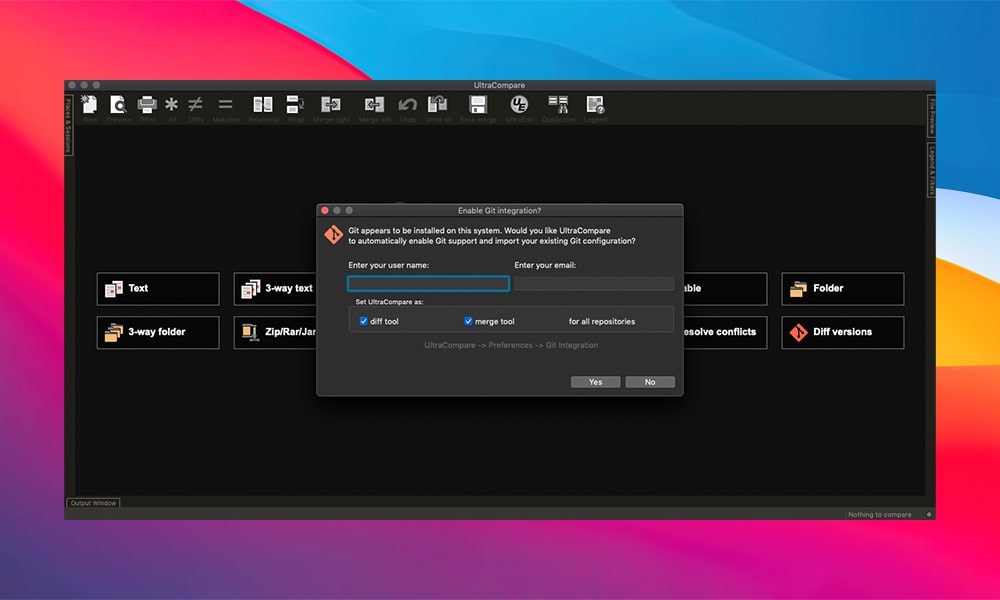Uncheck the diff tool checkbox
Screen dimensions: 1000x600
coord(364,321)
